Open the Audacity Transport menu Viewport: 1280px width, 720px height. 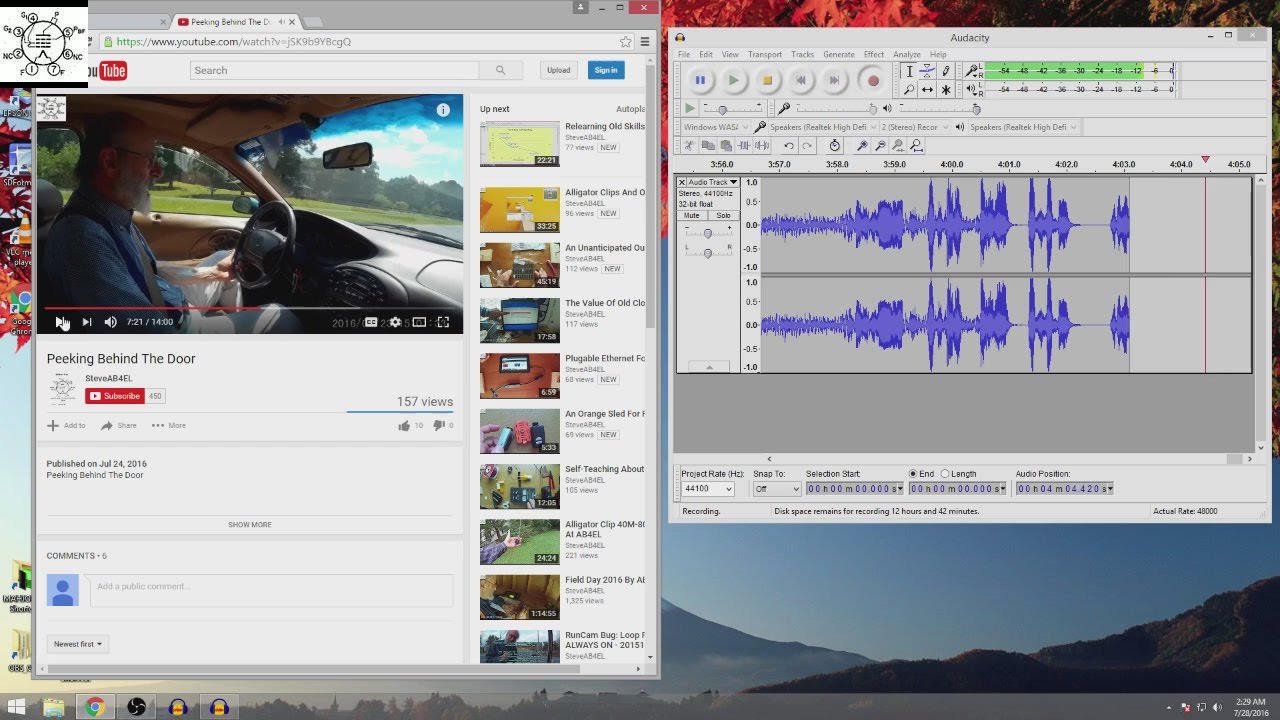pos(765,55)
